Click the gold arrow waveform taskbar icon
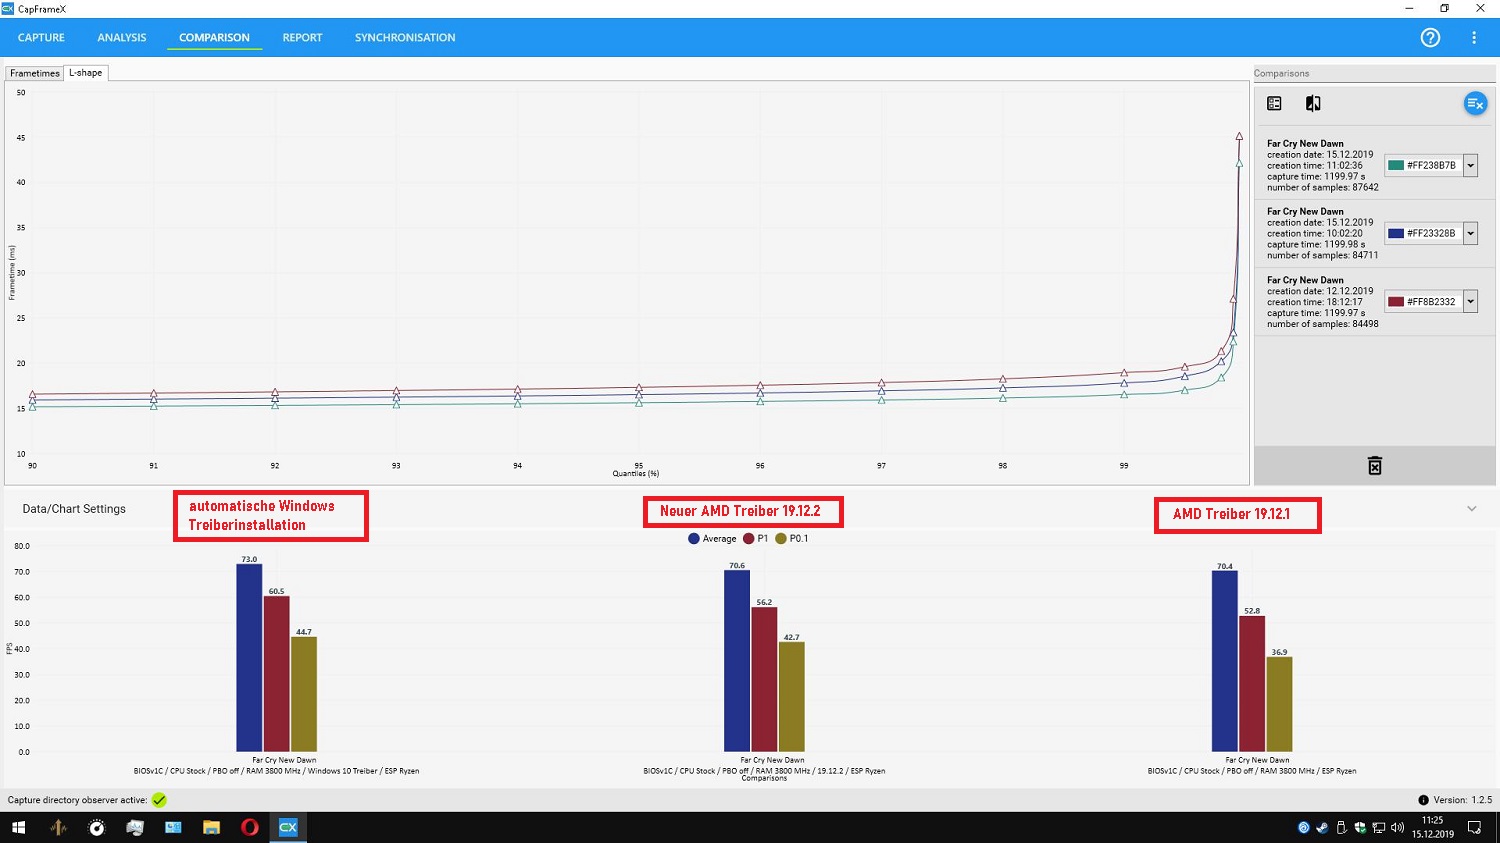This screenshot has height=843, width=1500. [58, 827]
